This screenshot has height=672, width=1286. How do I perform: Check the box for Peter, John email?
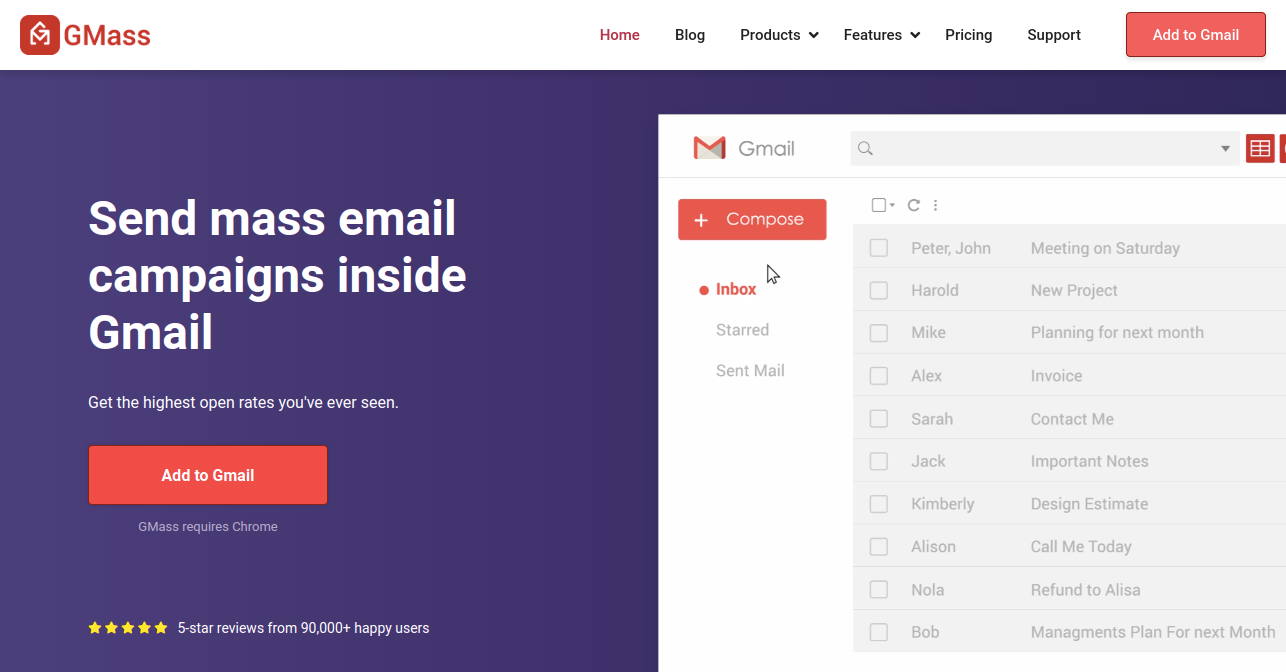point(879,248)
